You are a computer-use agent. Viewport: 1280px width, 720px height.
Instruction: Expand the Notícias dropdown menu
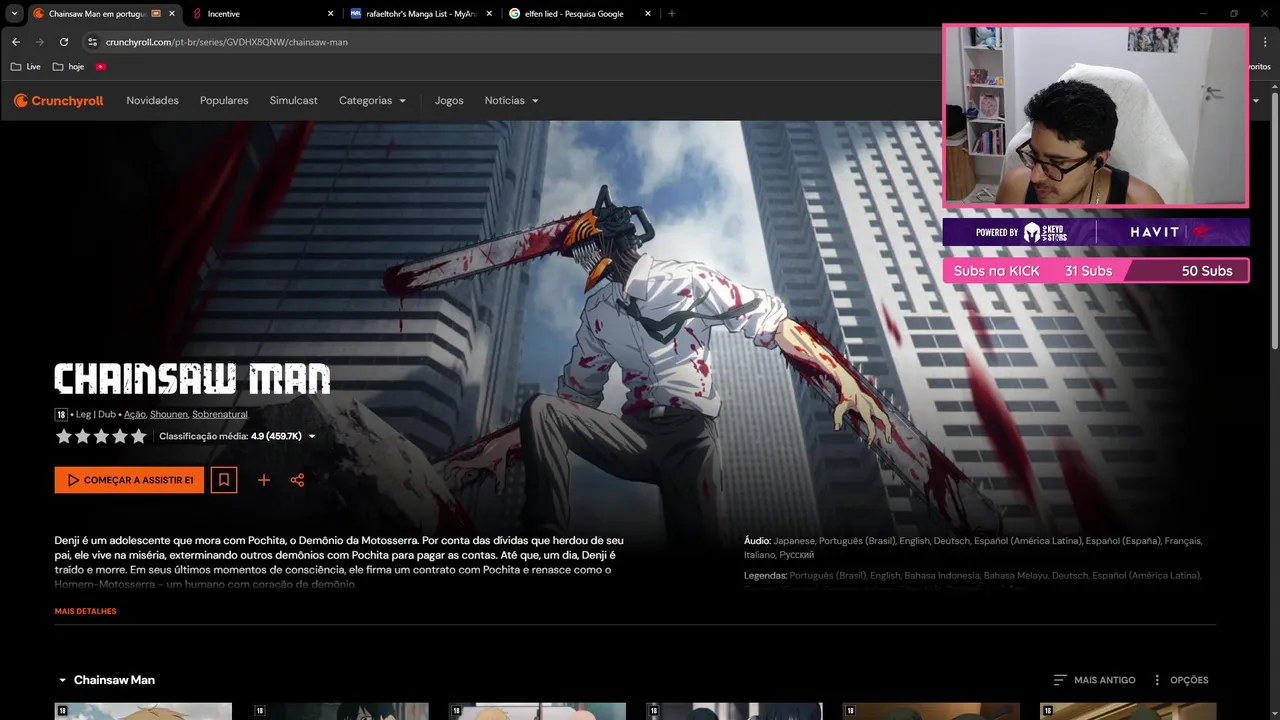pyautogui.click(x=511, y=101)
